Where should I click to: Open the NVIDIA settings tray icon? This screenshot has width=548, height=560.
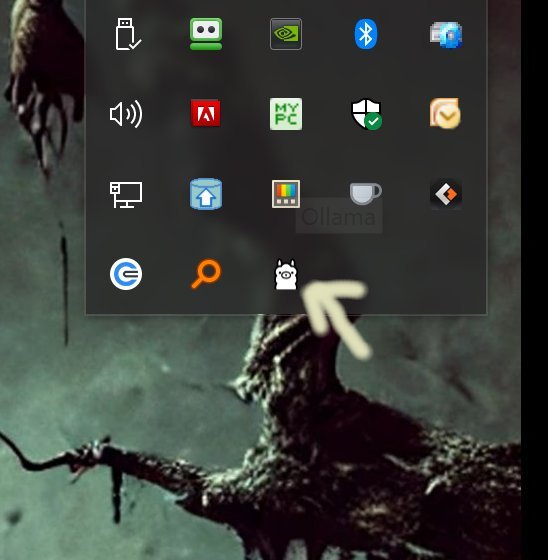[286, 34]
